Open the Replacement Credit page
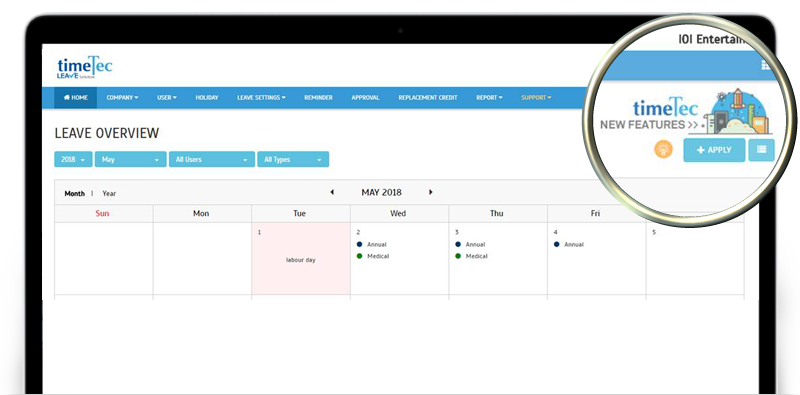The height and width of the screenshot is (395, 800). click(x=428, y=97)
